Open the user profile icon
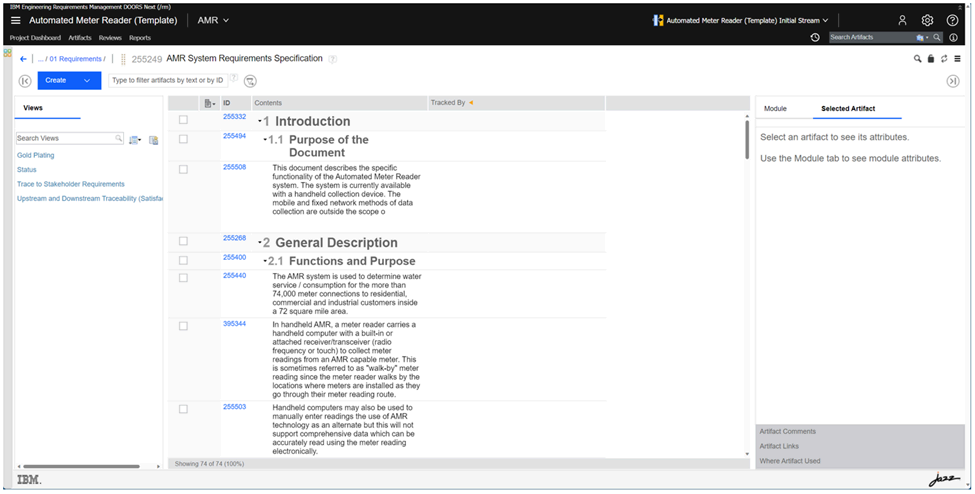 [x=902, y=21]
